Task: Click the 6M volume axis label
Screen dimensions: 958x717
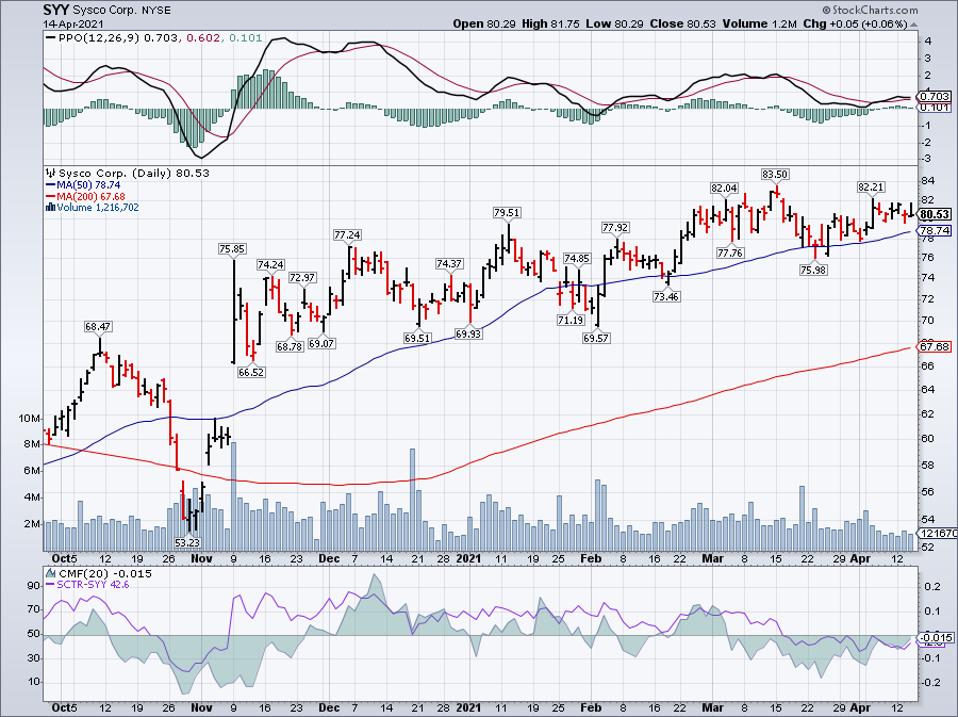Action: (x=32, y=470)
